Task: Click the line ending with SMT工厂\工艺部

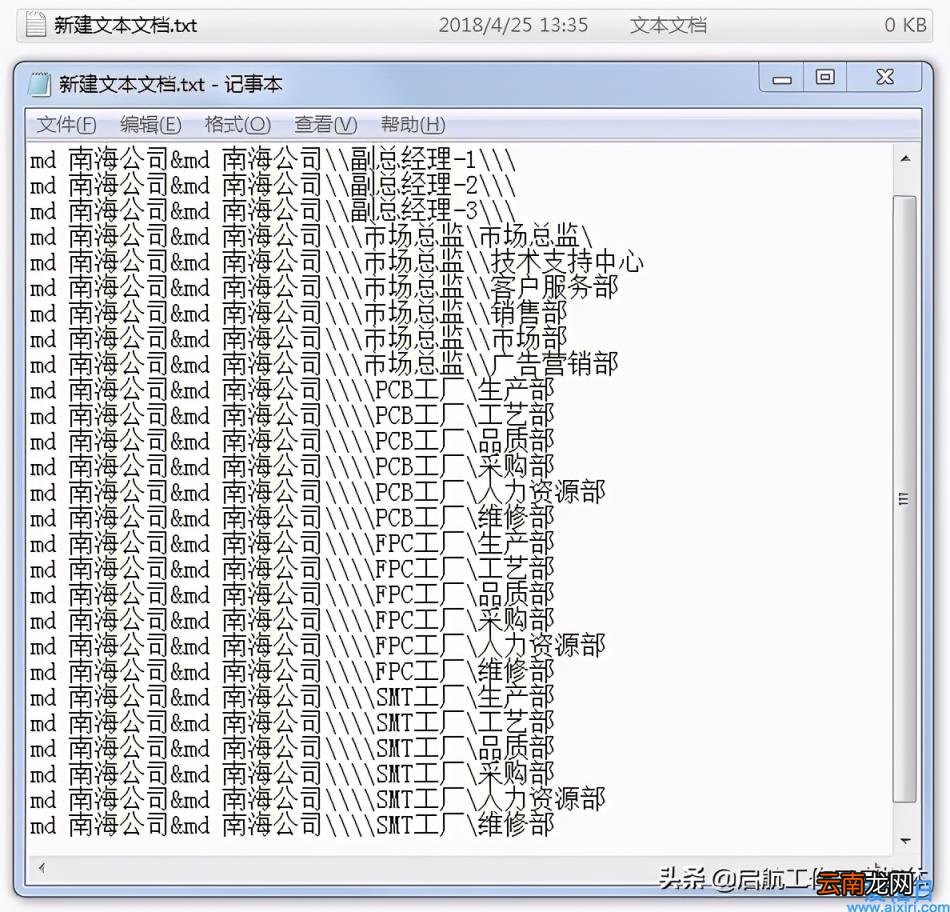Action: point(293,724)
